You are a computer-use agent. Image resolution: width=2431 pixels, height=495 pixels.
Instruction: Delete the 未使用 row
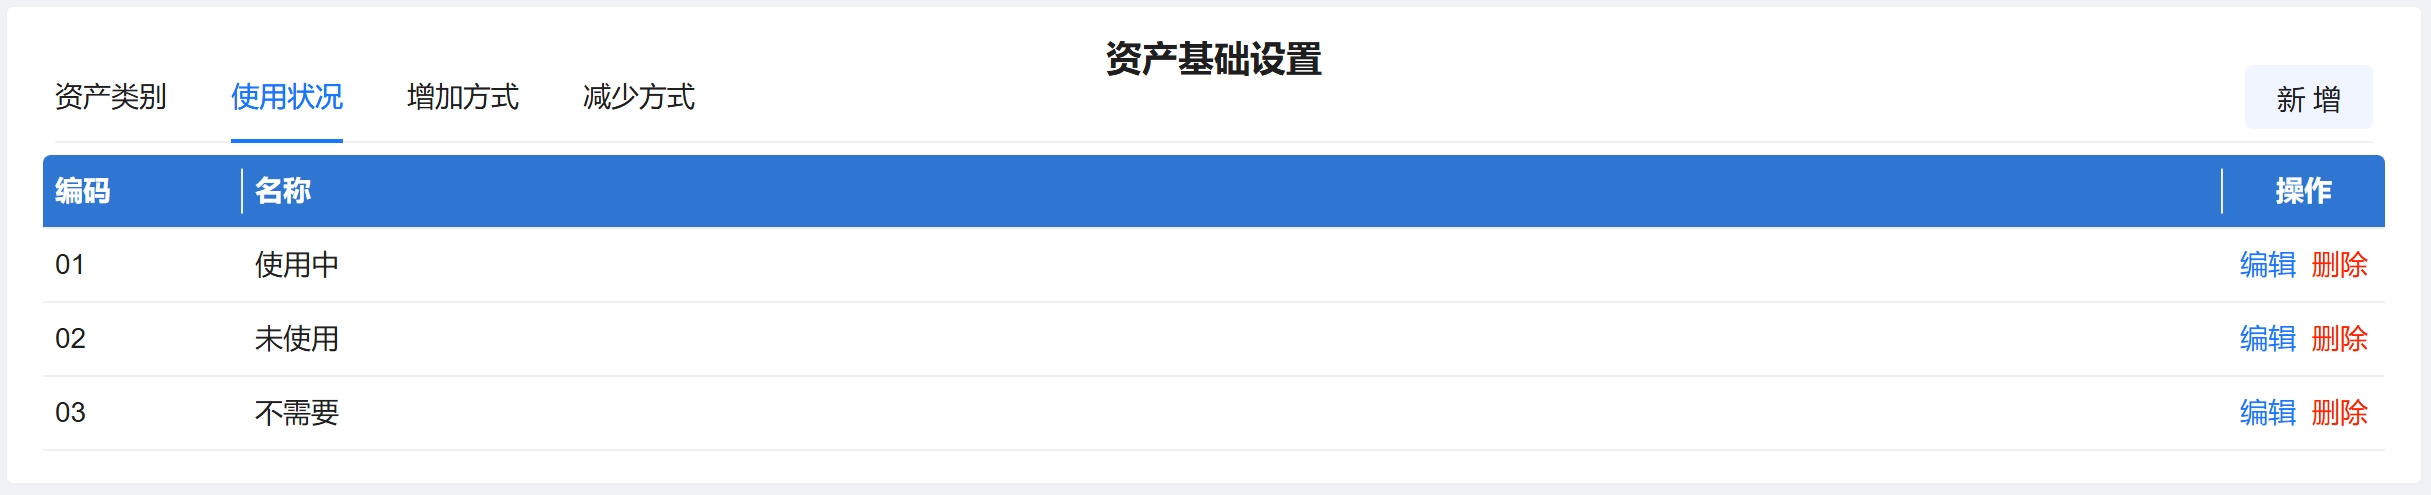tap(2339, 339)
